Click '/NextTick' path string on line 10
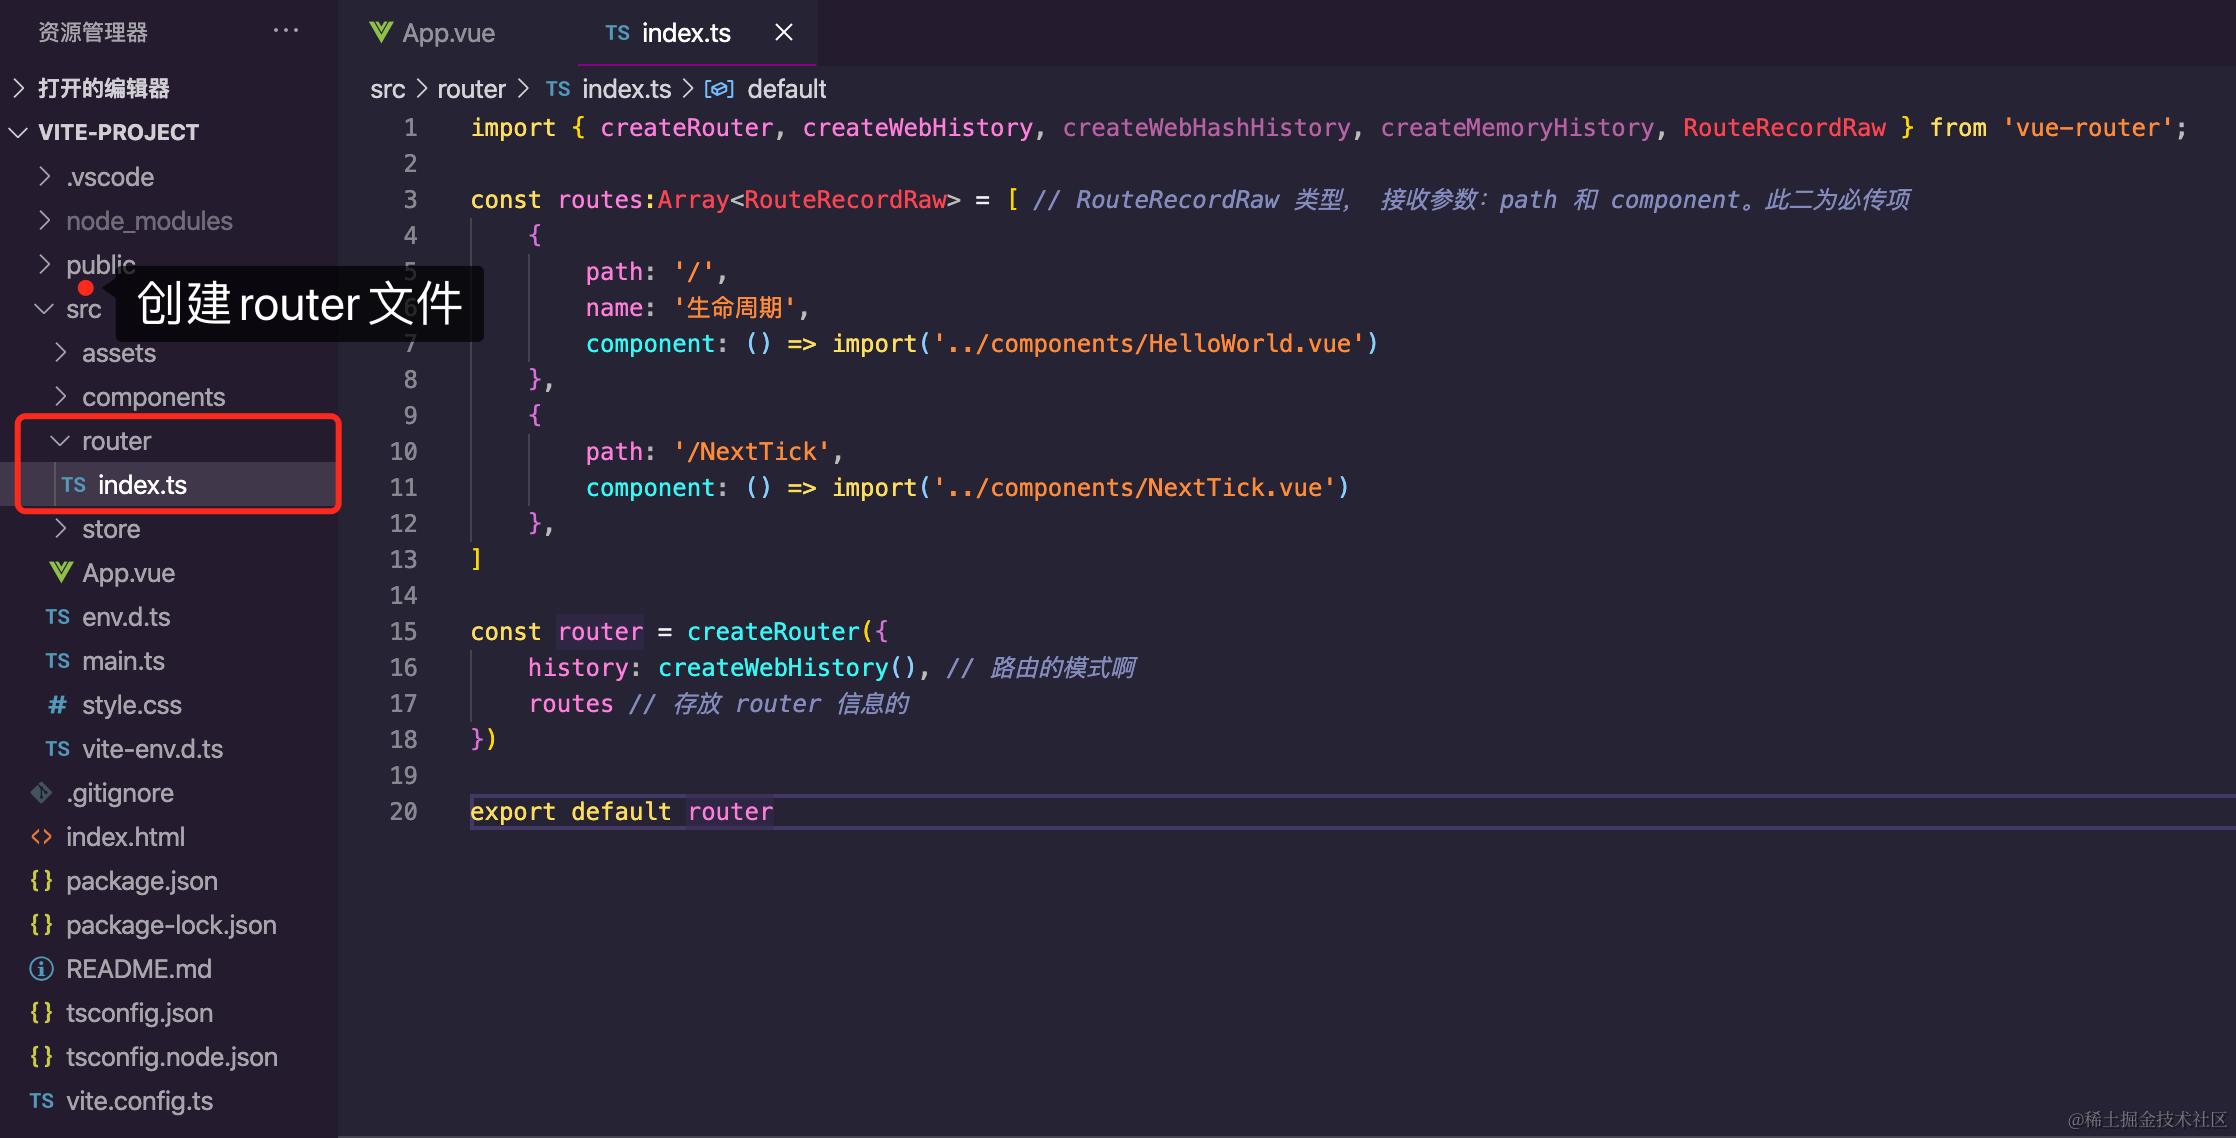 (x=751, y=452)
